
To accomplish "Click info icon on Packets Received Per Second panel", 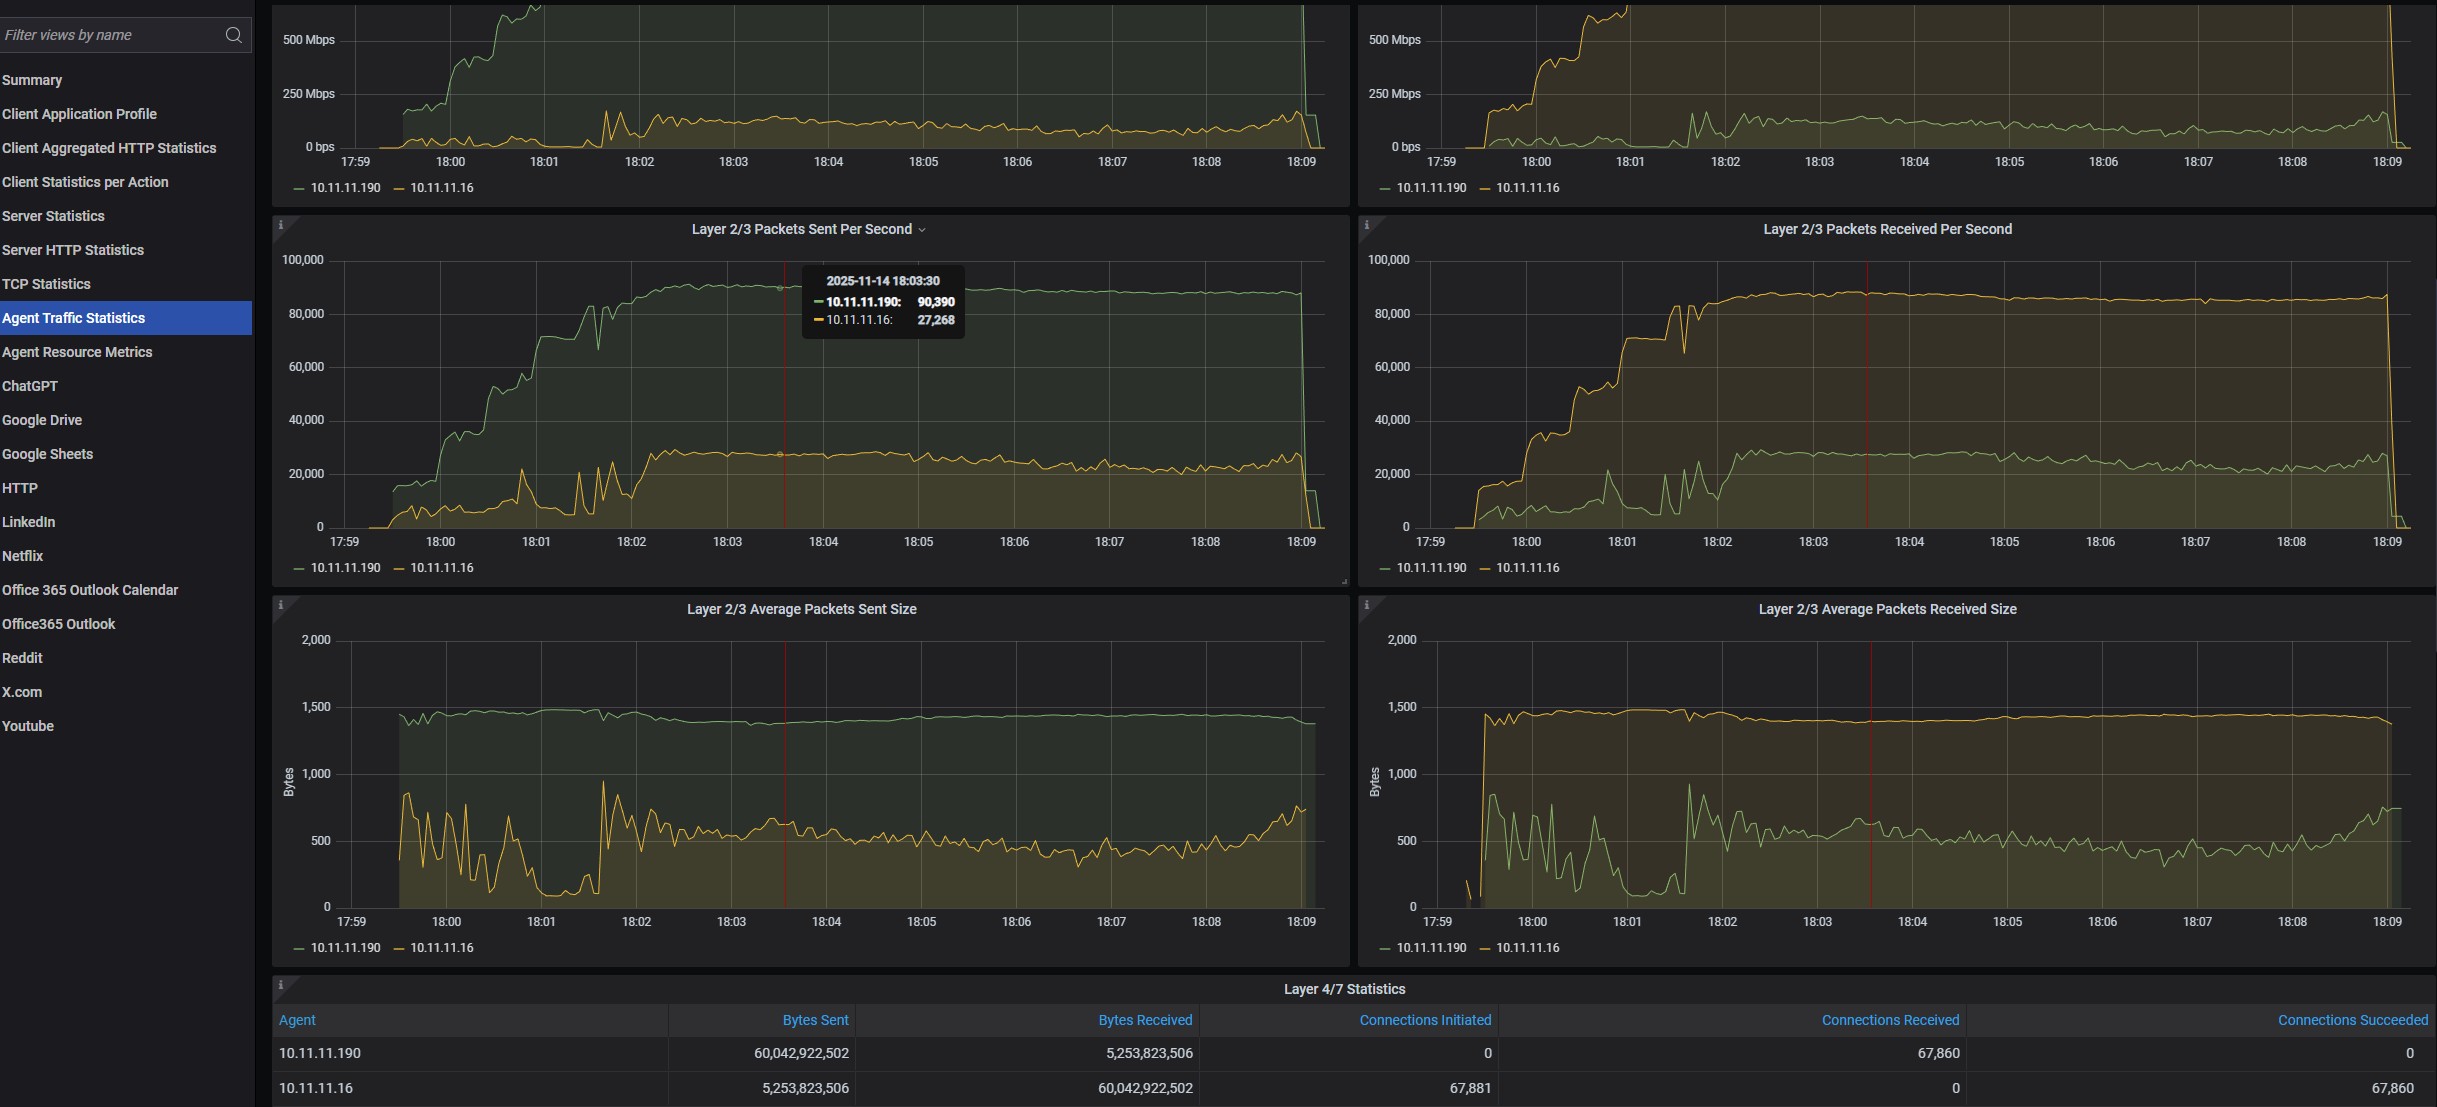I will click(1367, 225).
